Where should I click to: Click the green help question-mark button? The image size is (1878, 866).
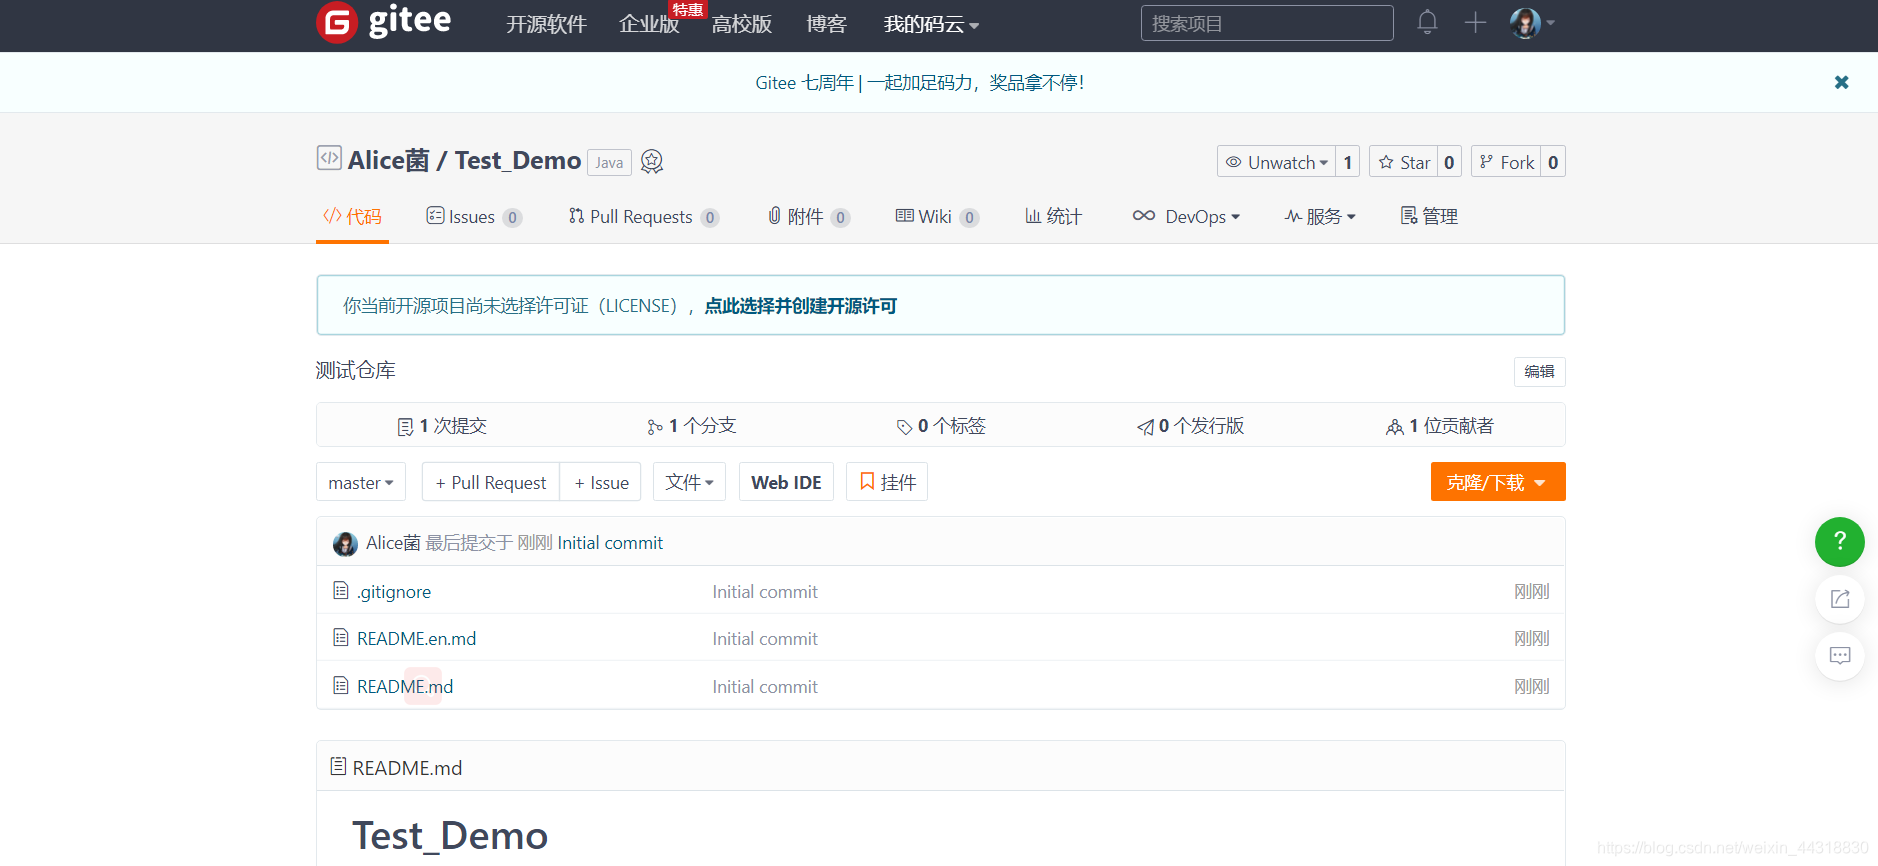(1840, 542)
